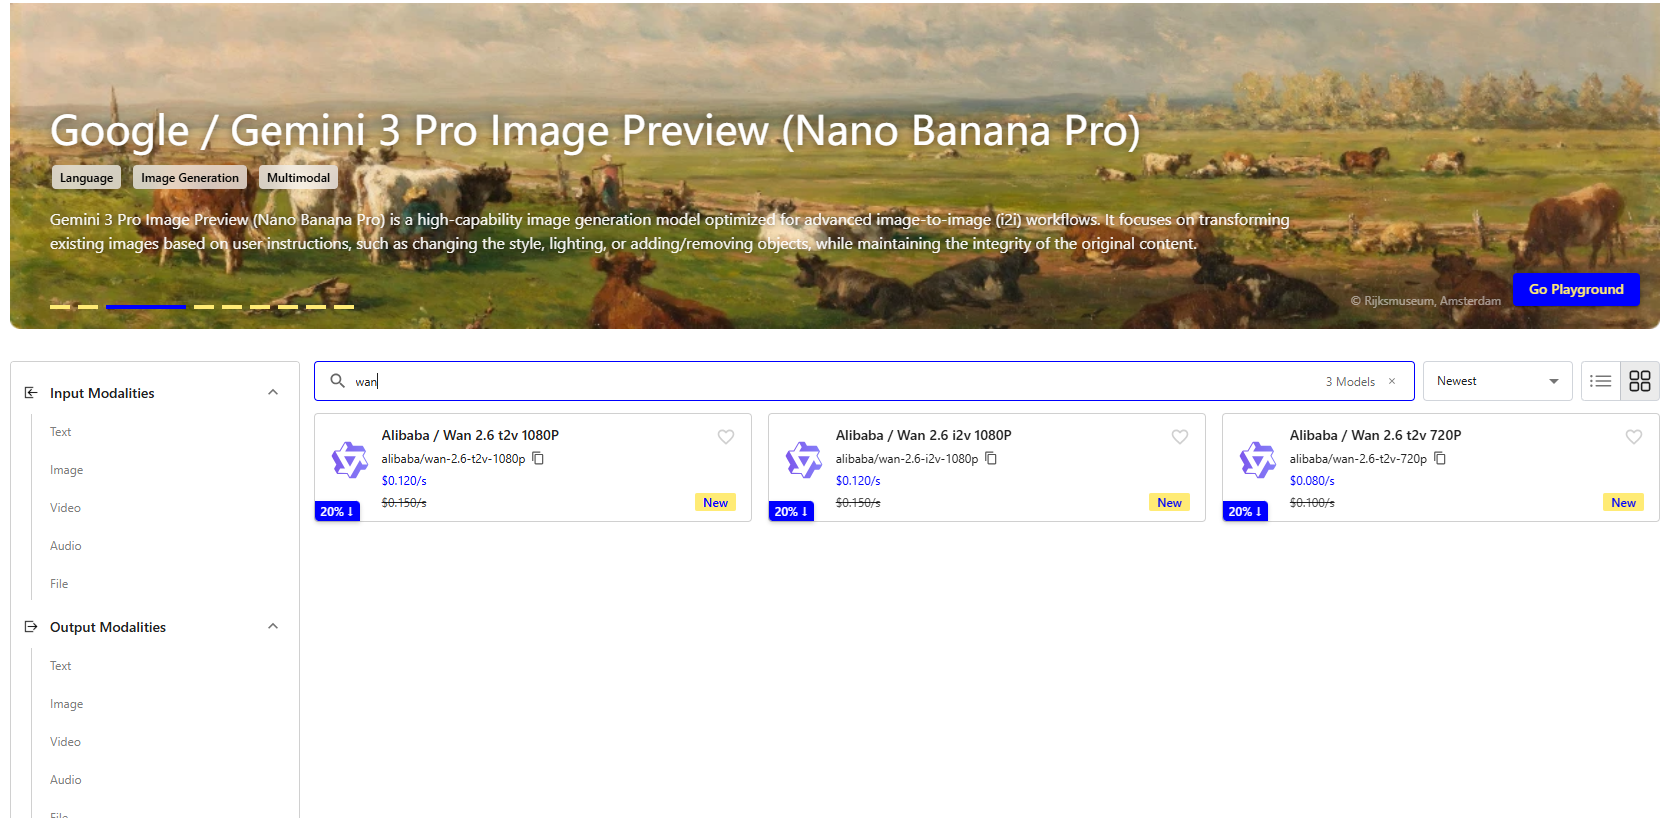The height and width of the screenshot is (818, 1670).
Task: Go to the first banner slide indicator
Action: pos(60,307)
